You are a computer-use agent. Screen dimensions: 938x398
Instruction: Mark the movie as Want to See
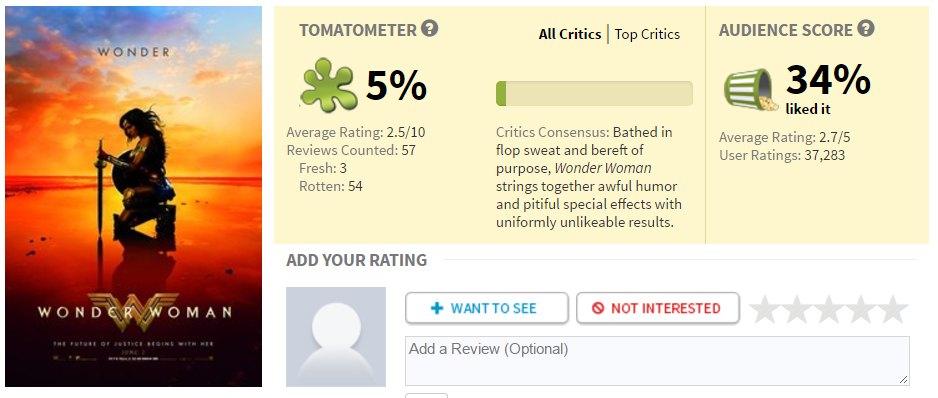[x=486, y=308]
